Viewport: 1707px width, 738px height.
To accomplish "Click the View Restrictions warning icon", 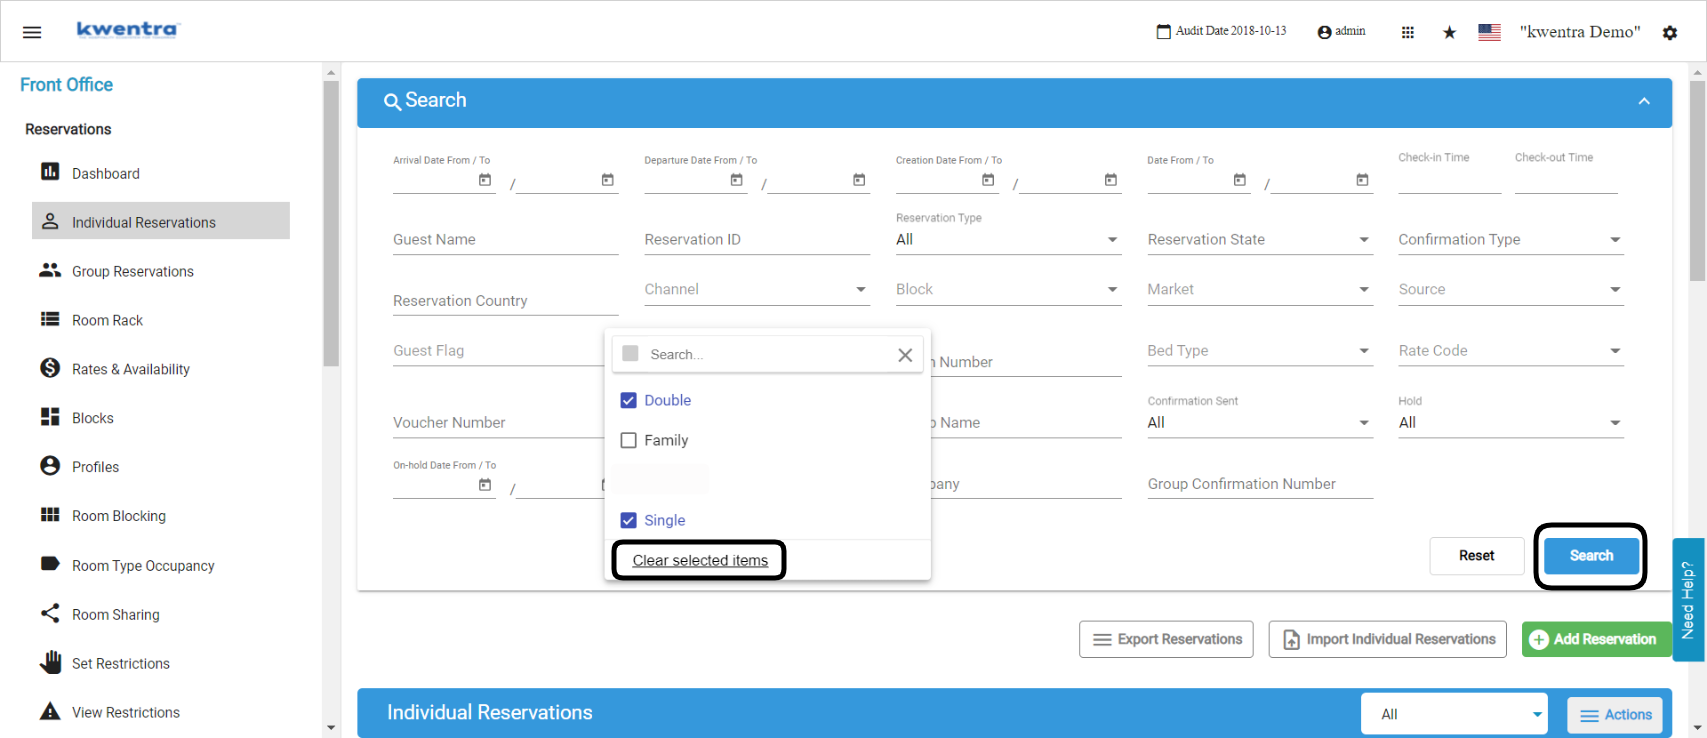I will (x=50, y=711).
